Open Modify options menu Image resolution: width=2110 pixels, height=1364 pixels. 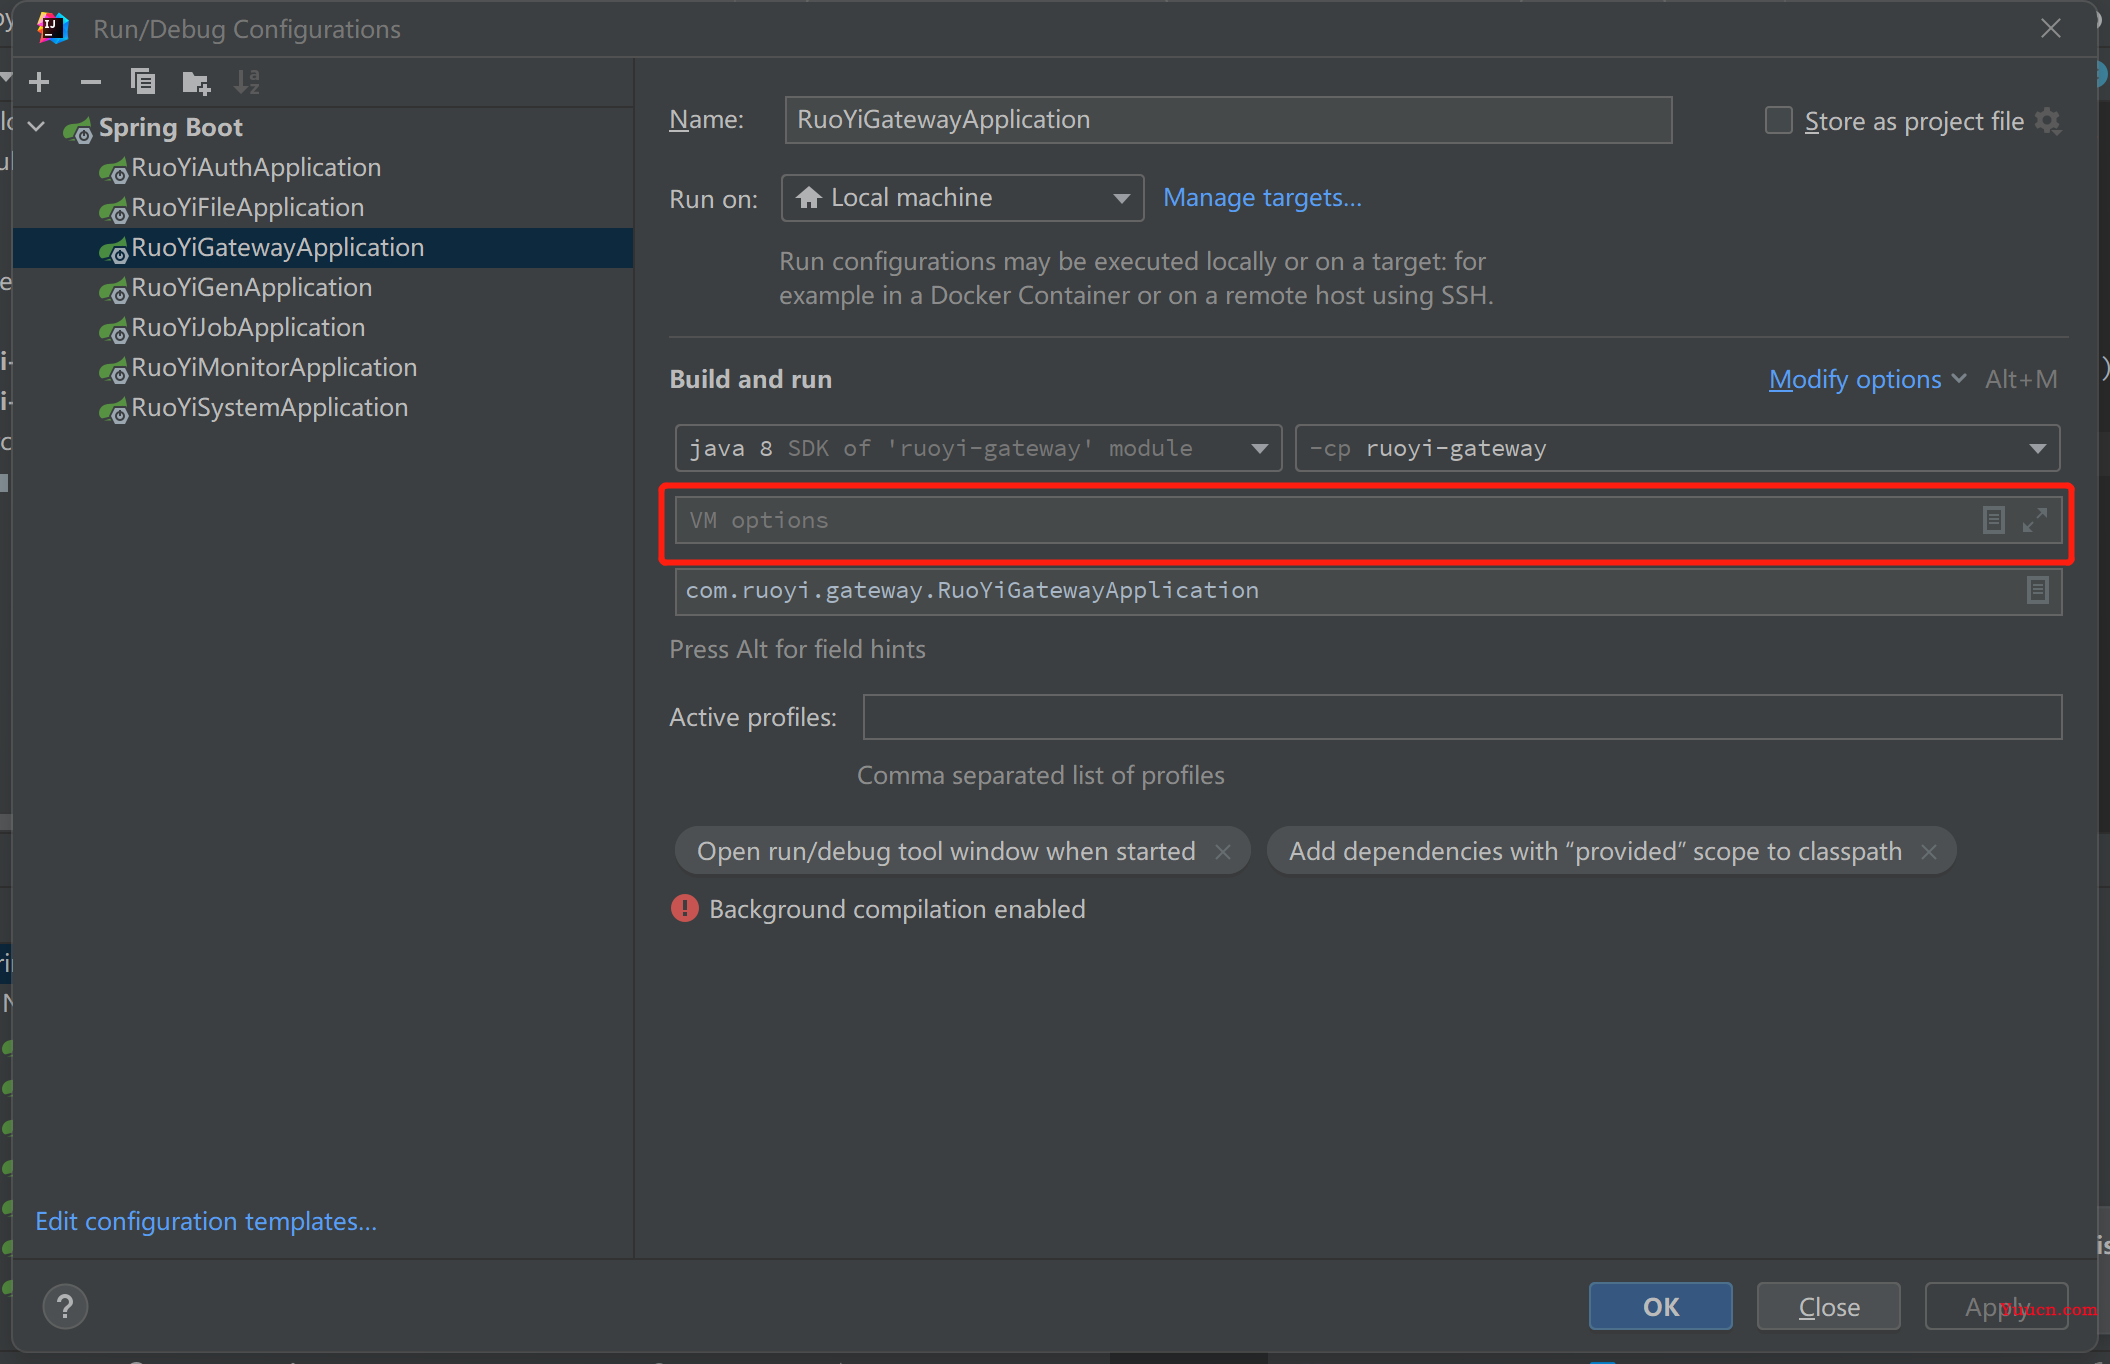[x=1867, y=380]
